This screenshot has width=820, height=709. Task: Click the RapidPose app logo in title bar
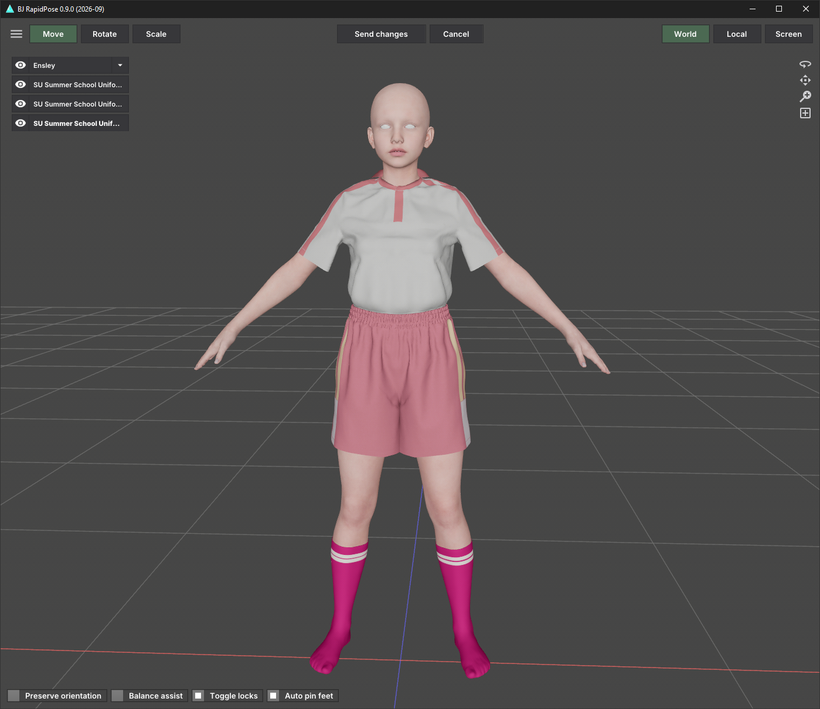coord(9,9)
